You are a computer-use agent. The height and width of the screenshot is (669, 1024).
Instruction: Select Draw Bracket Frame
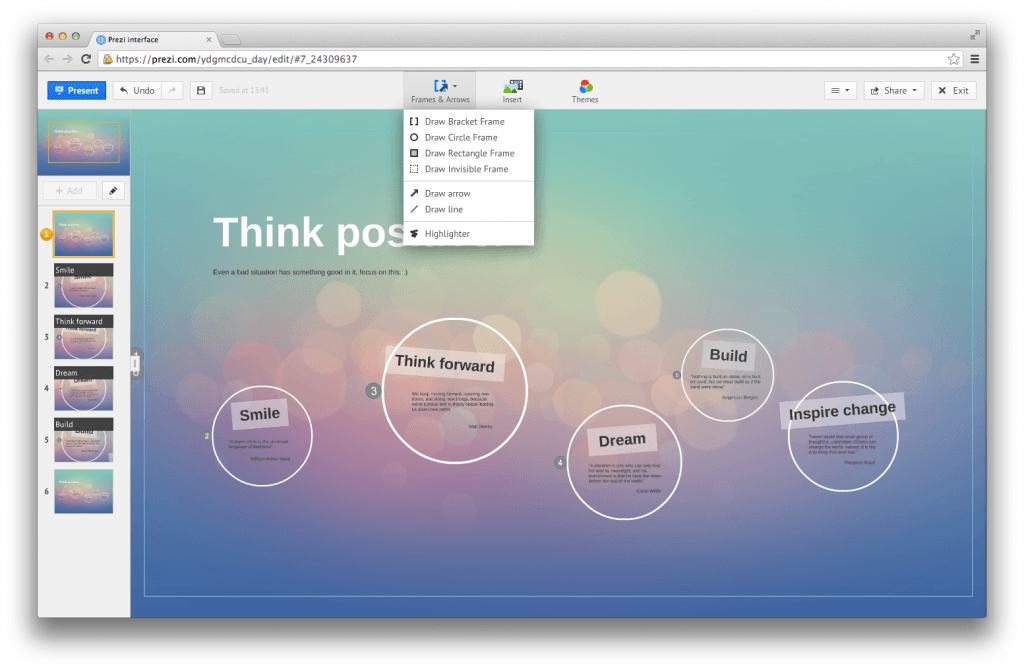[464, 121]
